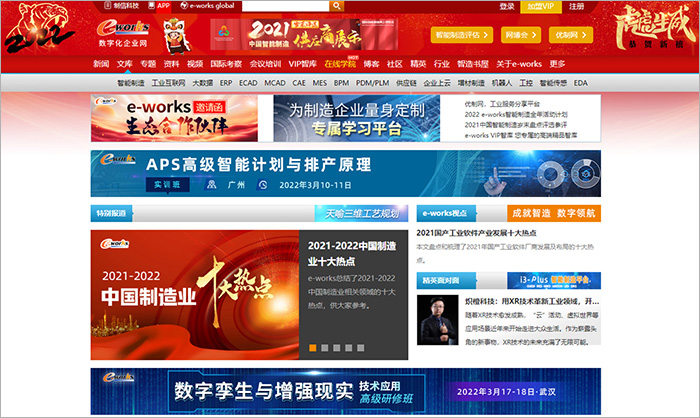This screenshot has height=418, width=700.
Task: Open the e-works global site link
Action: [208, 6]
